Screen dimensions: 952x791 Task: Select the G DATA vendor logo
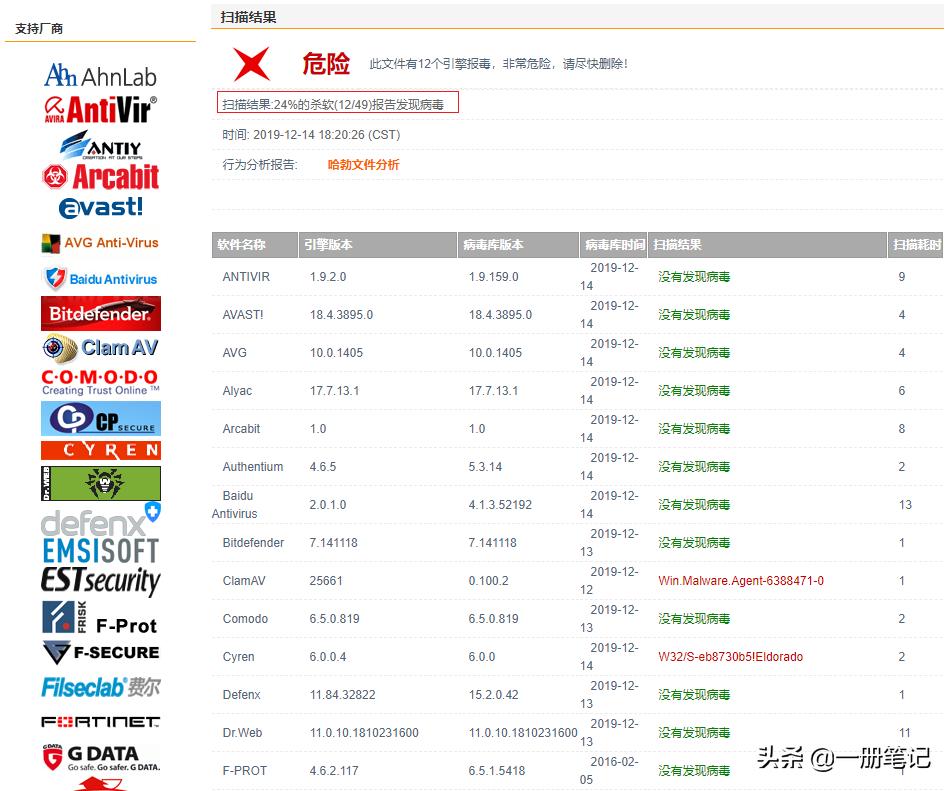[x=100, y=757]
